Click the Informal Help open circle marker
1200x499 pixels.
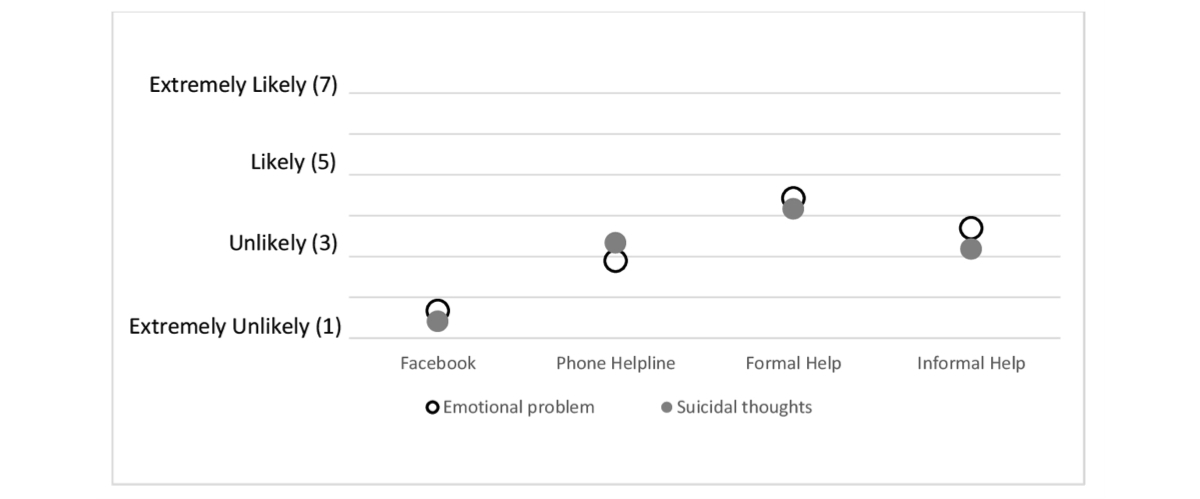pos(971,227)
